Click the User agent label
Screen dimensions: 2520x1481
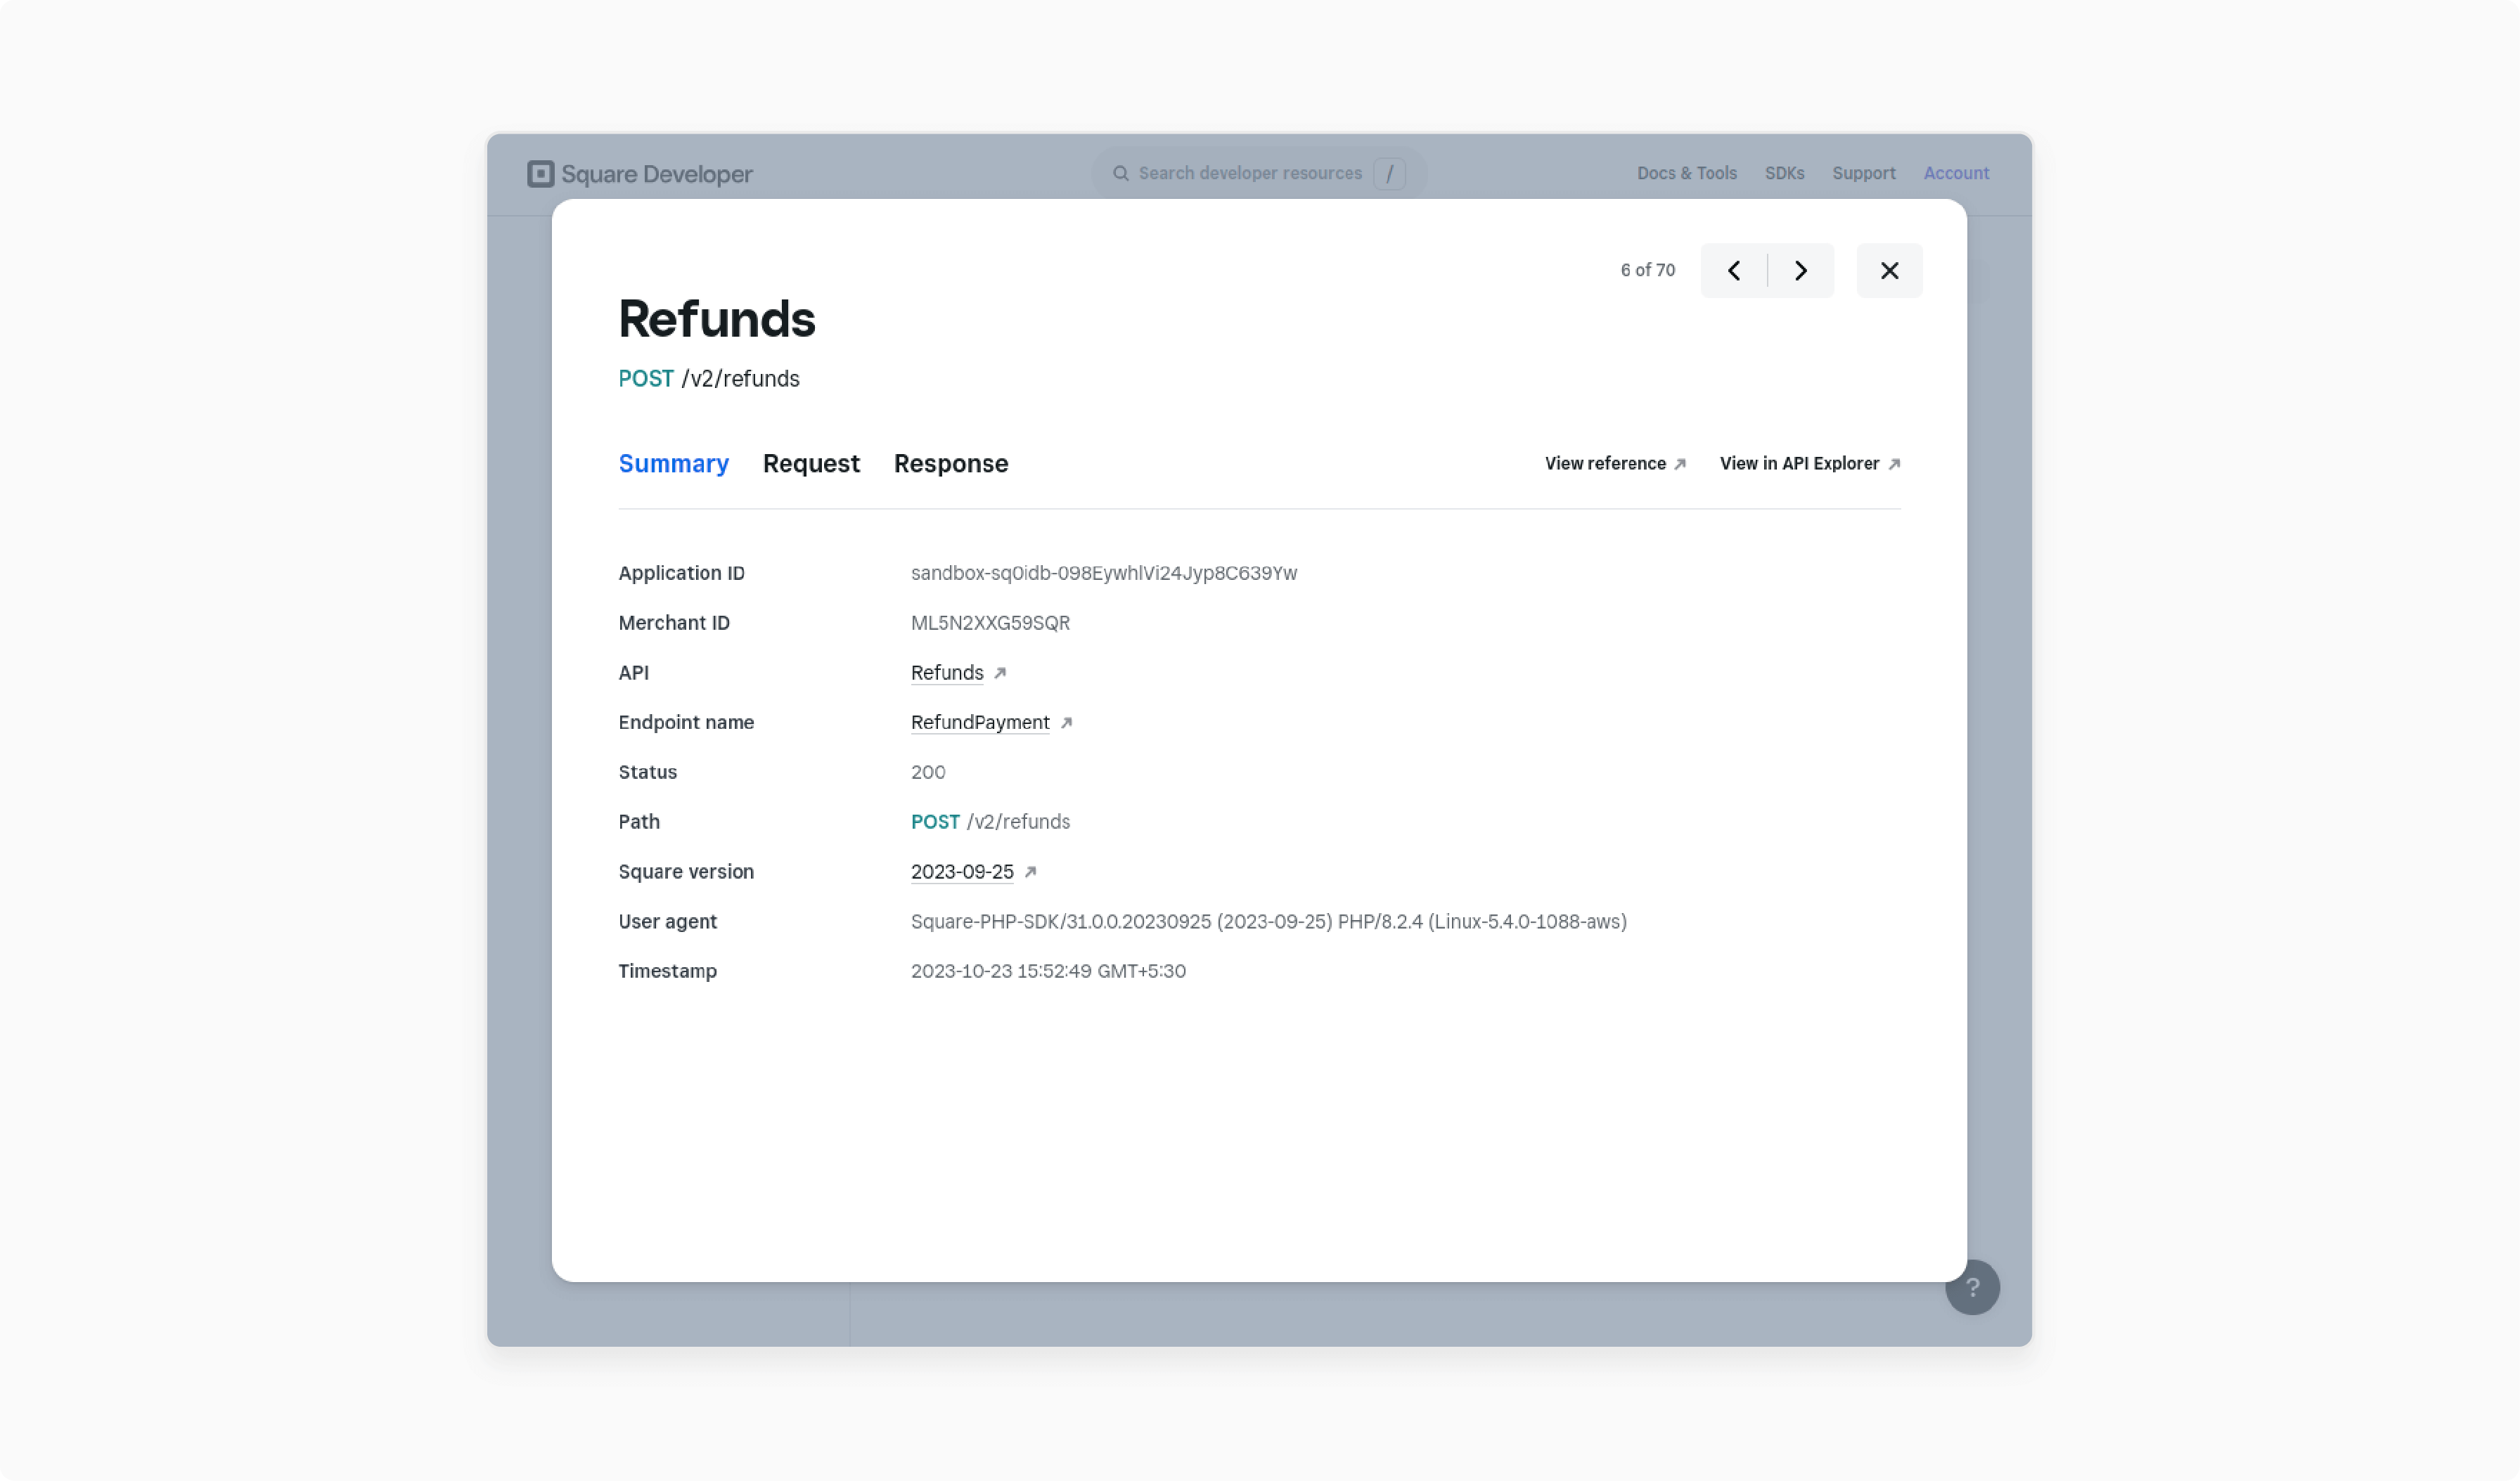click(x=667, y=922)
